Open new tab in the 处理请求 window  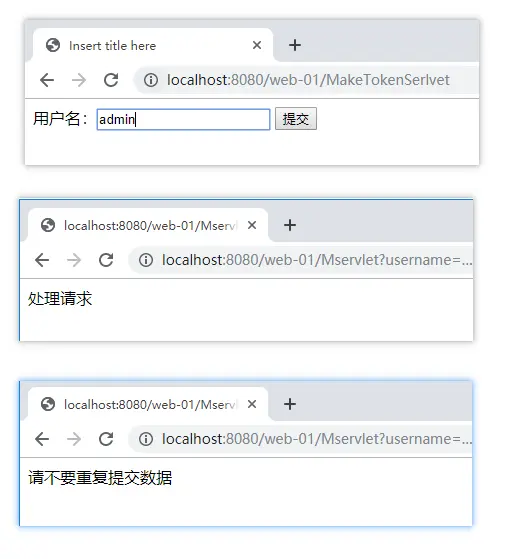(x=290, y=225)
